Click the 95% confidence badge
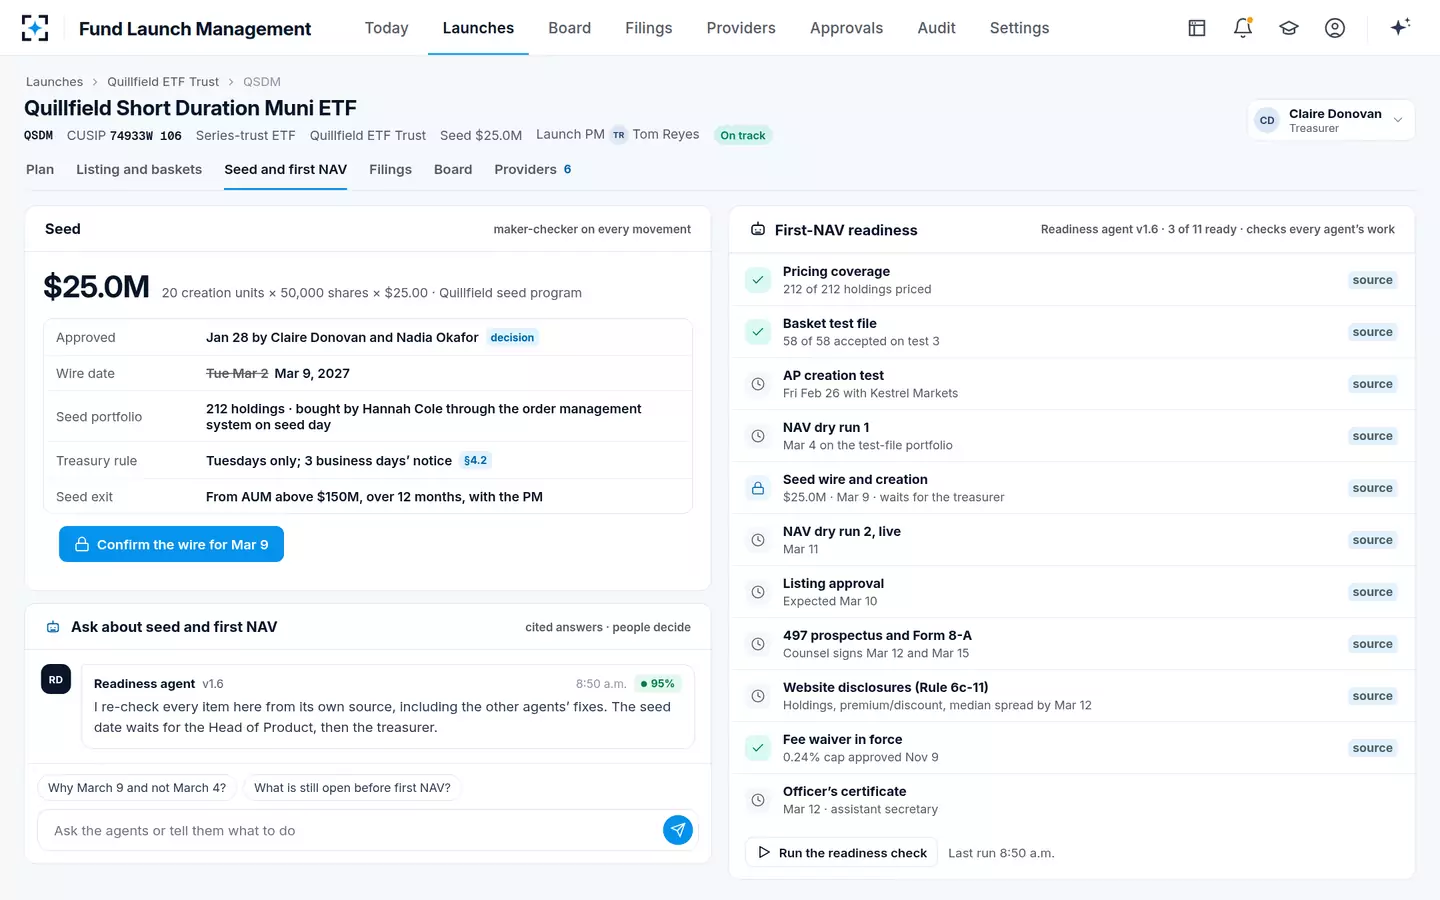The width and height of the screenshot is (1440, 900). [657, 684]
